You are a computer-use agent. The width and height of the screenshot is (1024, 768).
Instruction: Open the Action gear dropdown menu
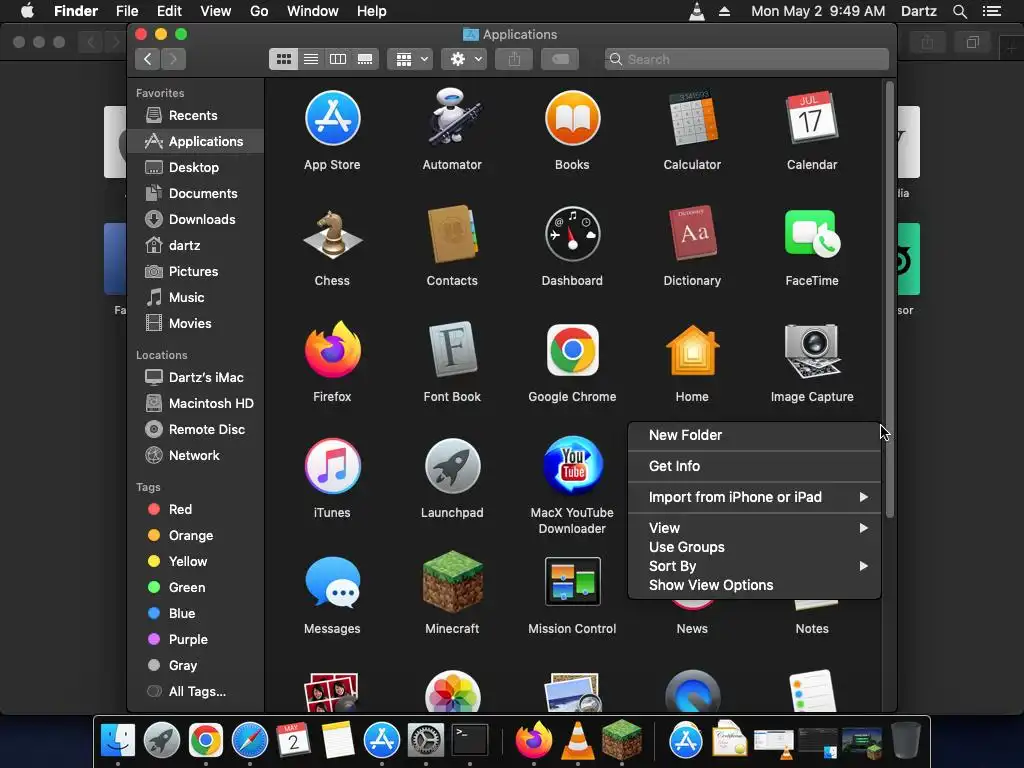464,59
